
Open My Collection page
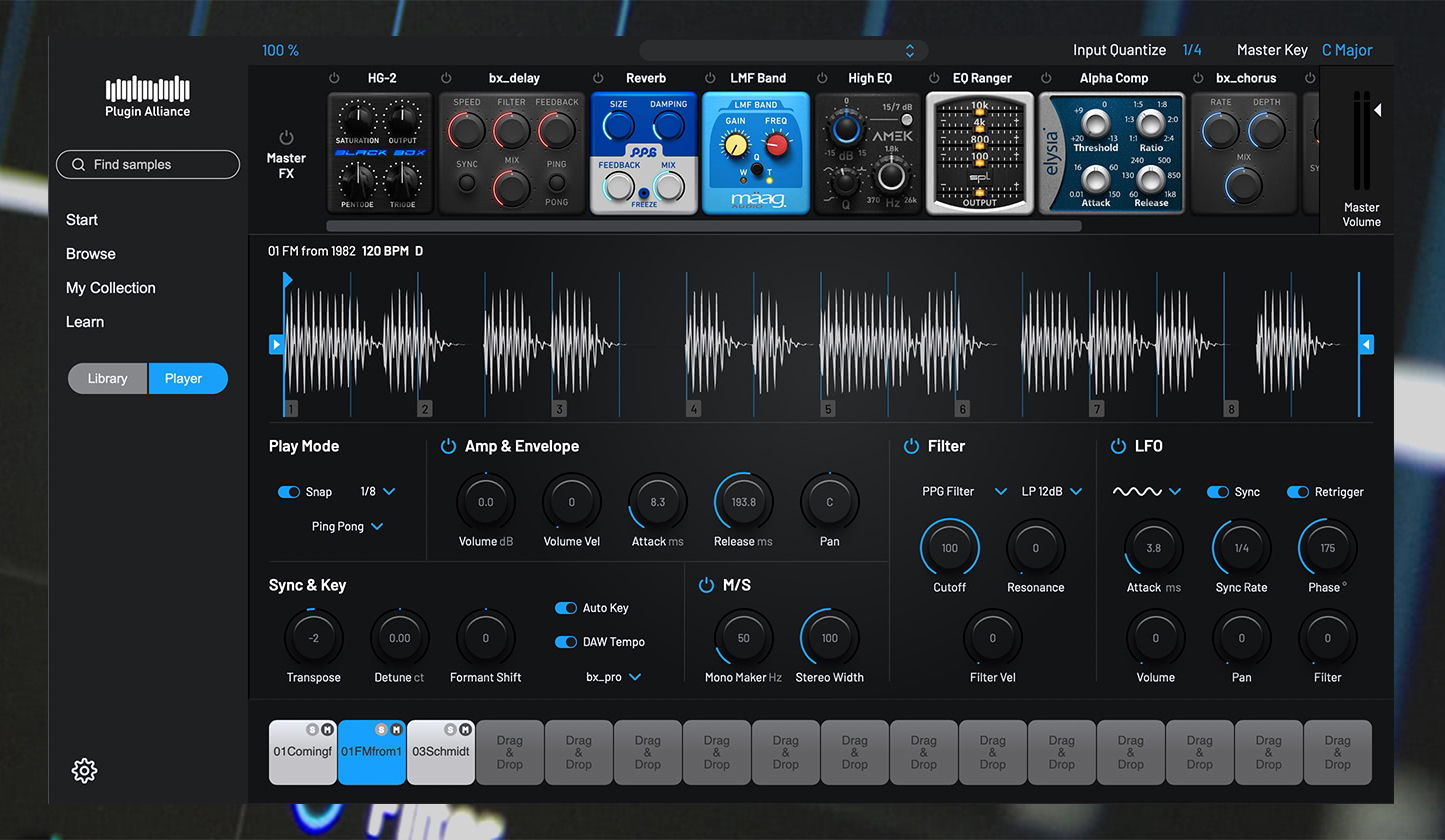(111, 288)
